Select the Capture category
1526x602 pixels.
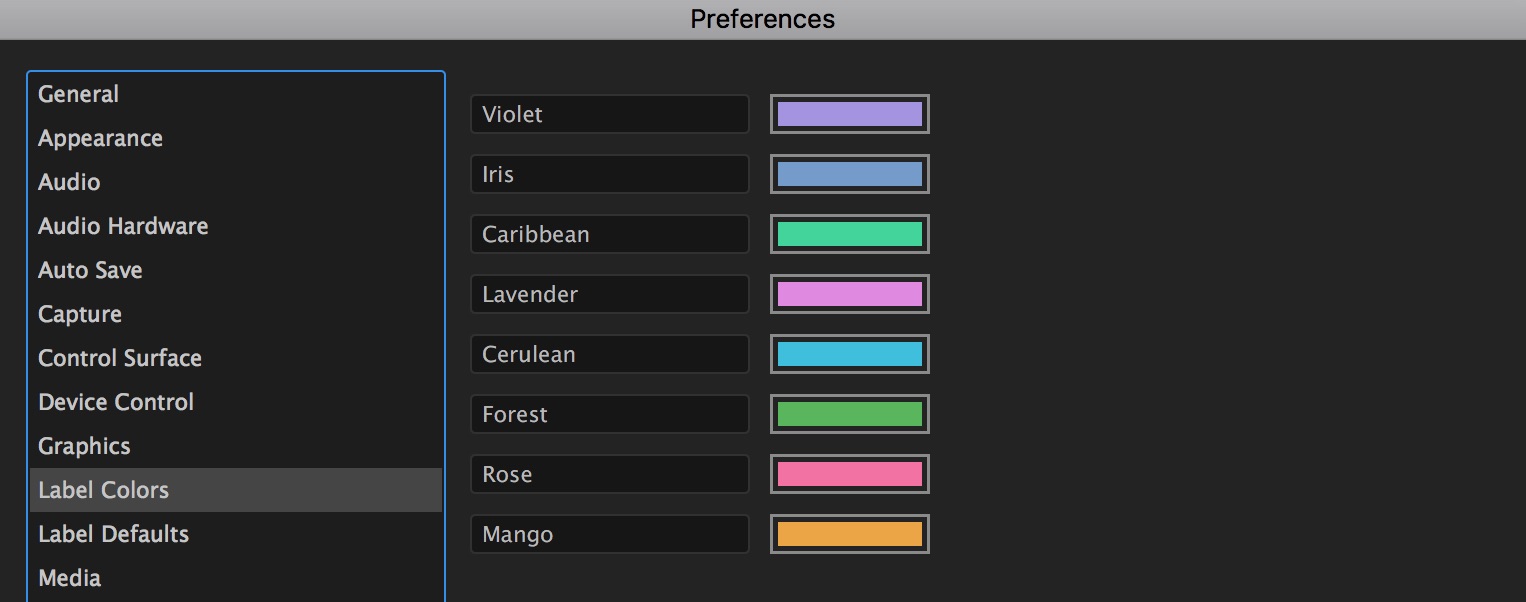coord(236,314)
